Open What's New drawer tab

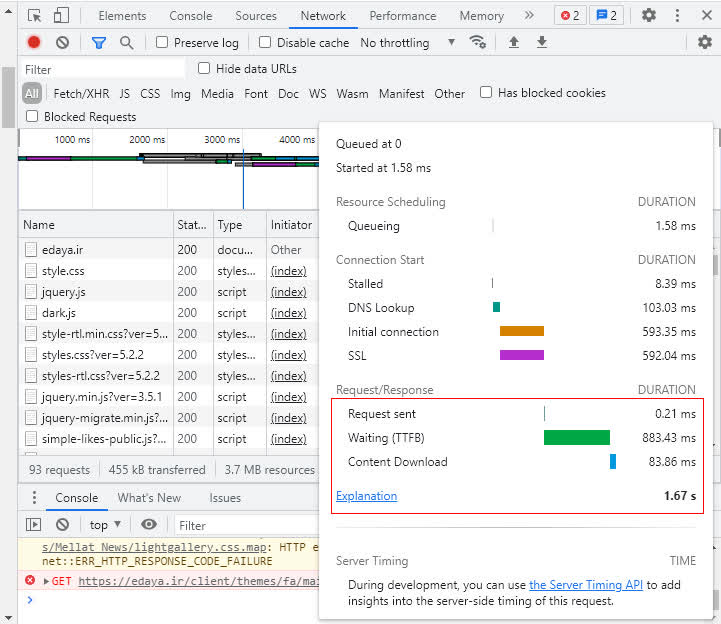click(x=149, y=498)
